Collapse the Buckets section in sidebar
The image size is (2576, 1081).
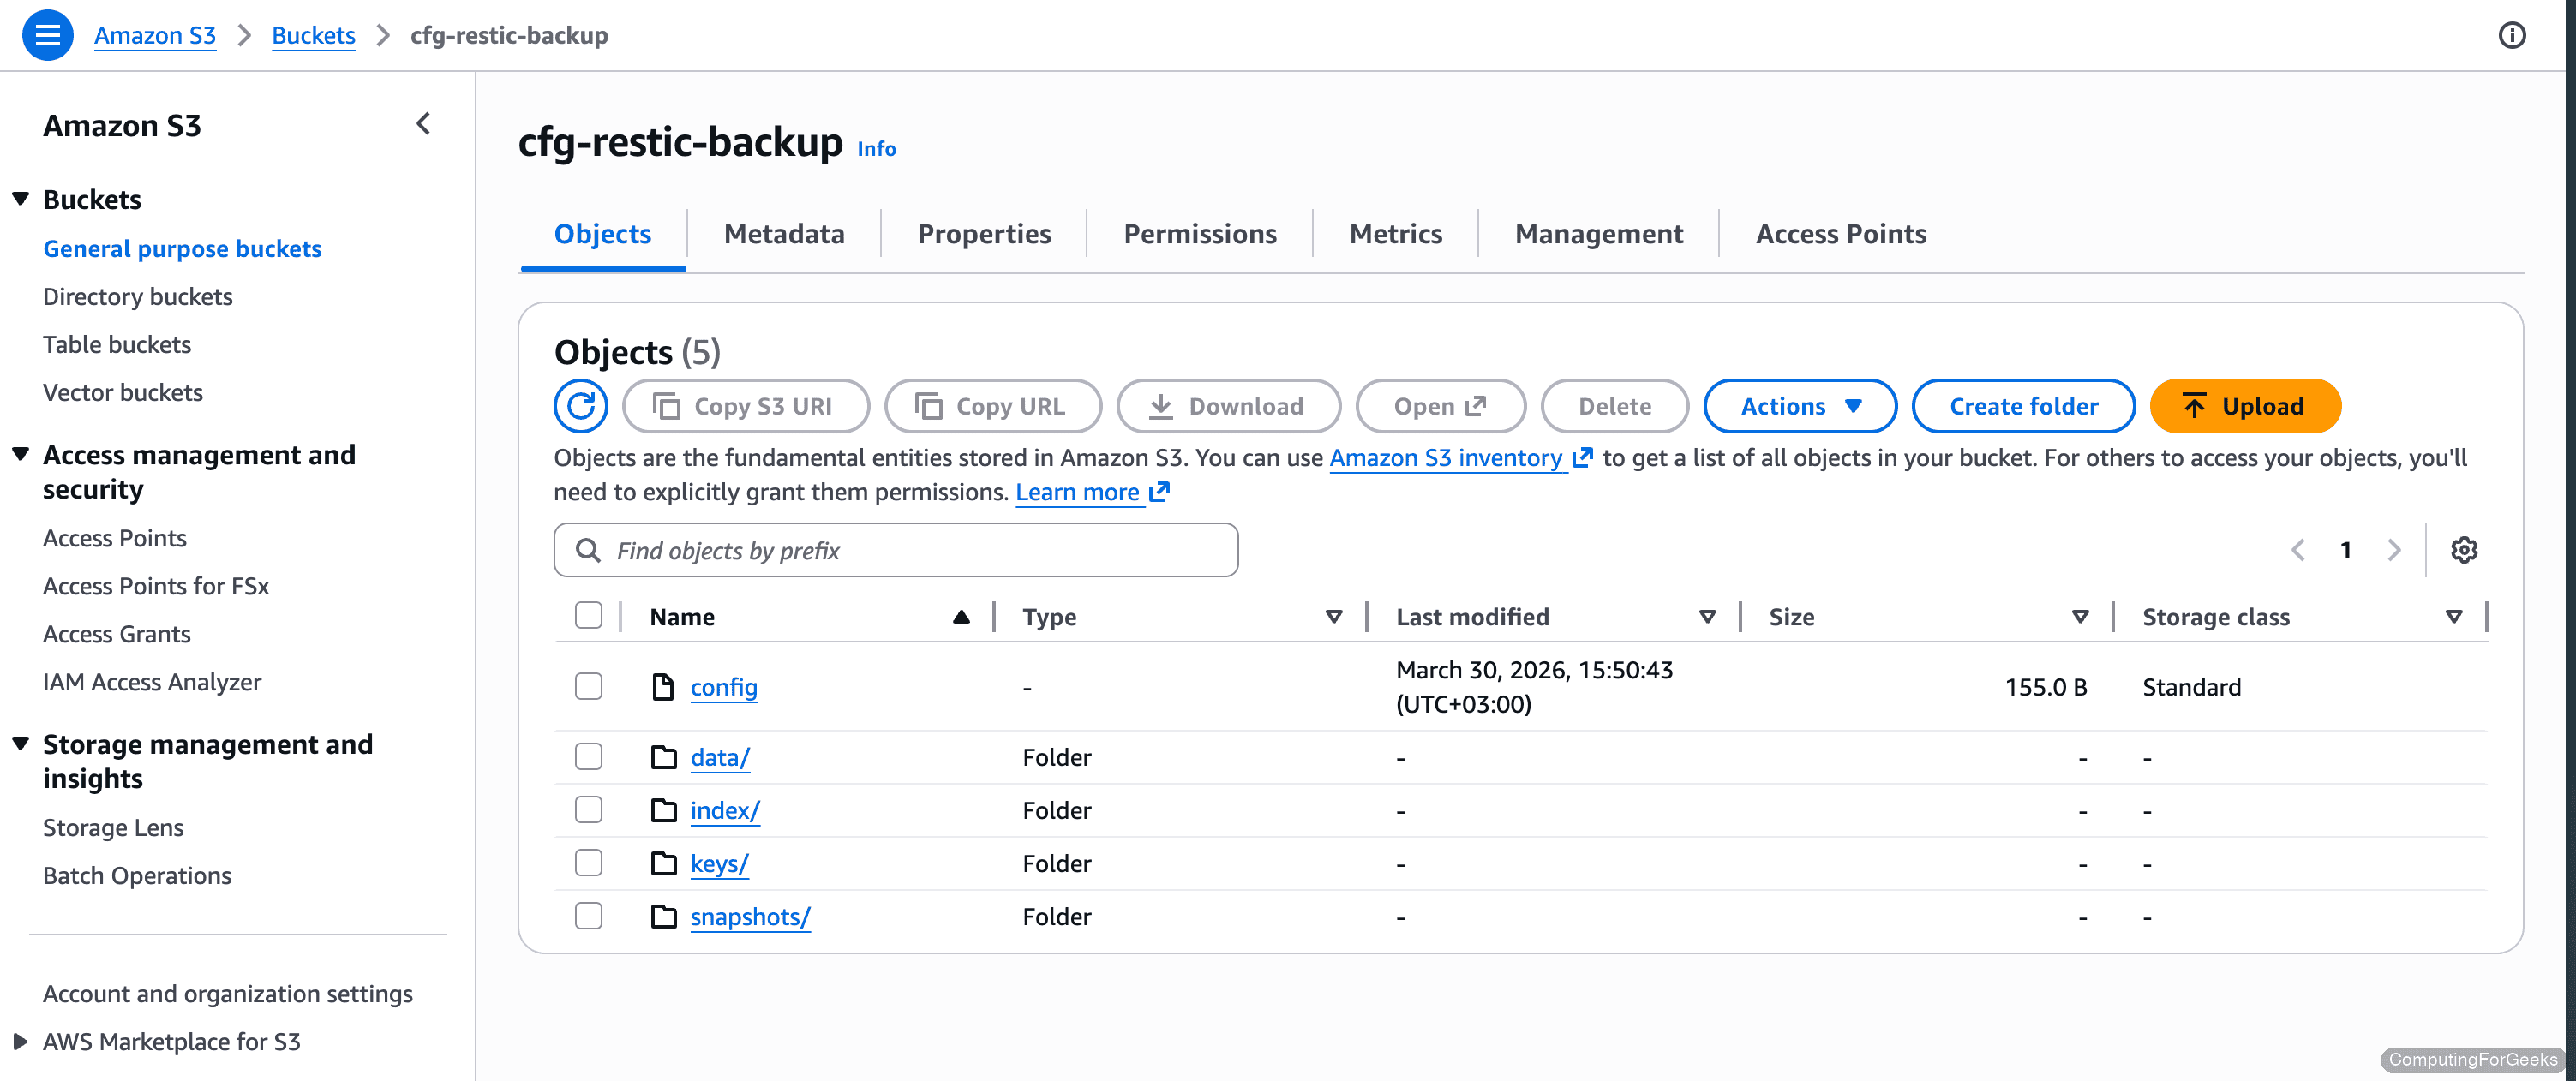click(20, 198)
